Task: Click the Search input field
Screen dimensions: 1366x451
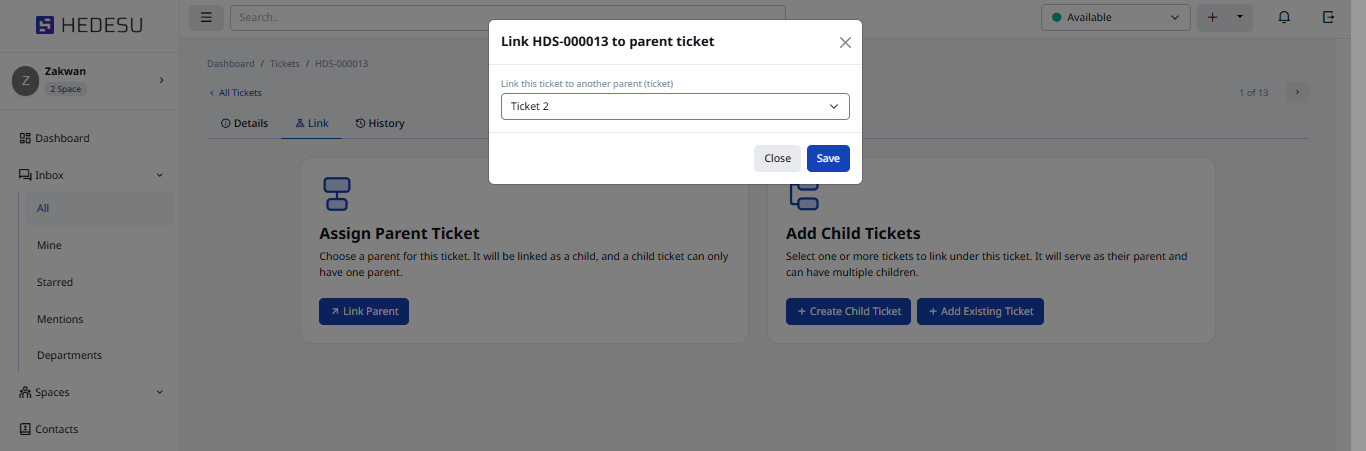Action: point(507,17)
